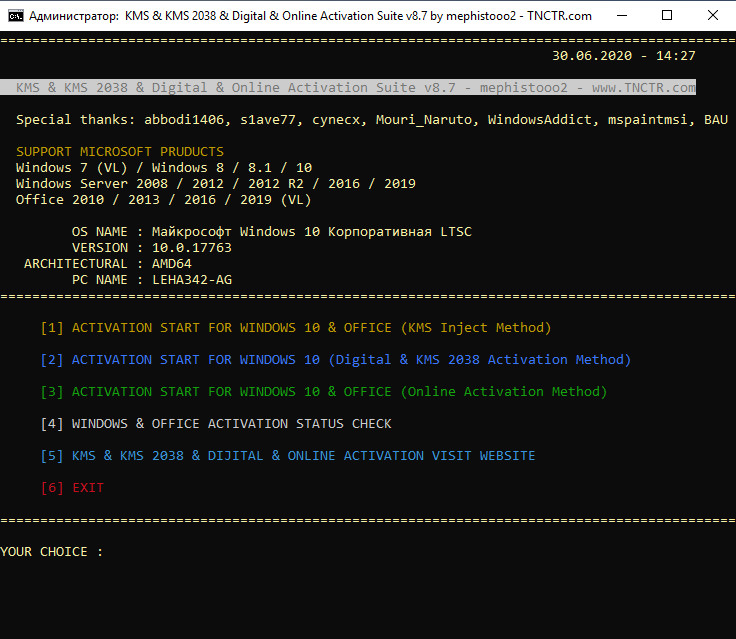
Task: Click the 'Windows 7 (VL) / Windows 8' line
Action: click(164, 168)
